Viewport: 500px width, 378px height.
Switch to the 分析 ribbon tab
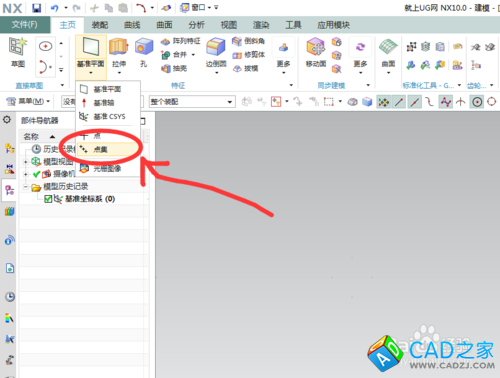(x=196, y=25)
